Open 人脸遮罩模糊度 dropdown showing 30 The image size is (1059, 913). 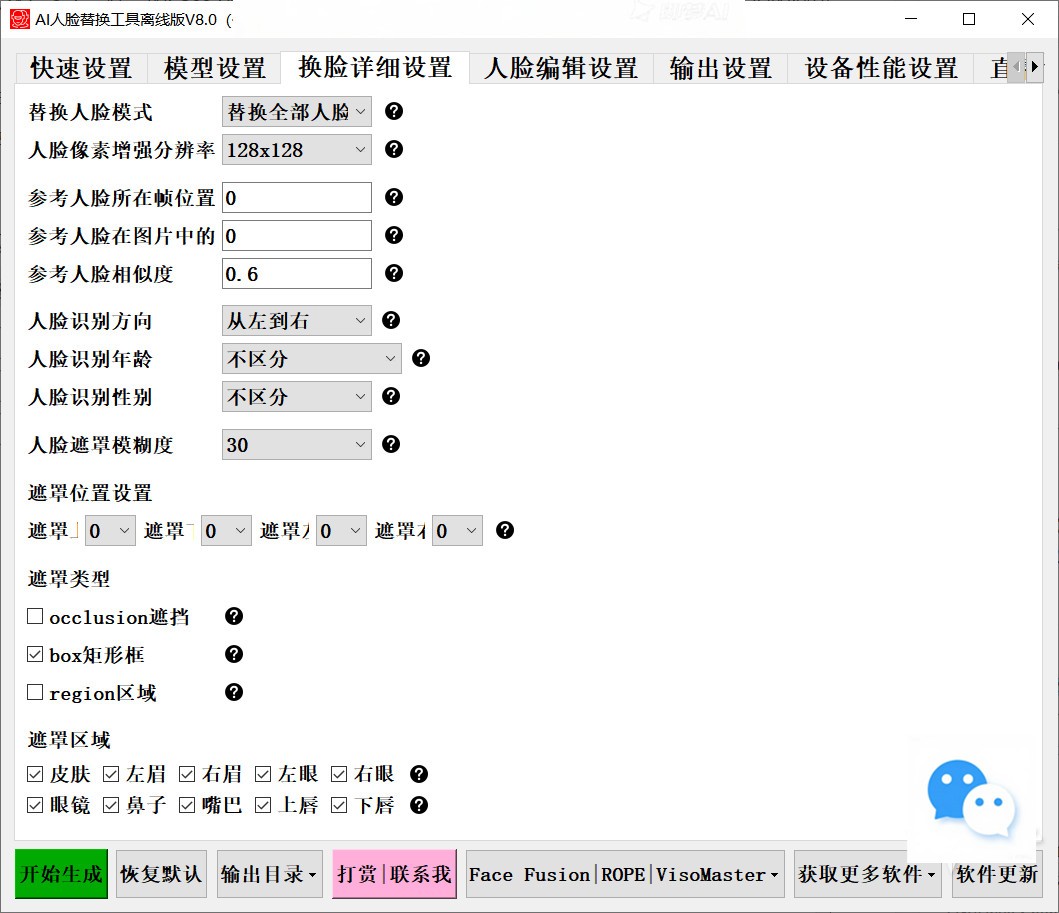296,444
